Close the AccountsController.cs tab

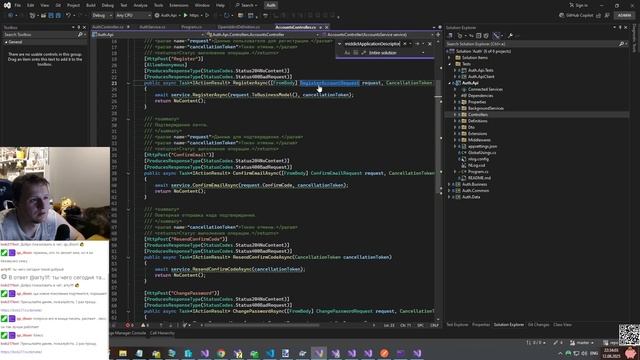click(x=327, y=27)
